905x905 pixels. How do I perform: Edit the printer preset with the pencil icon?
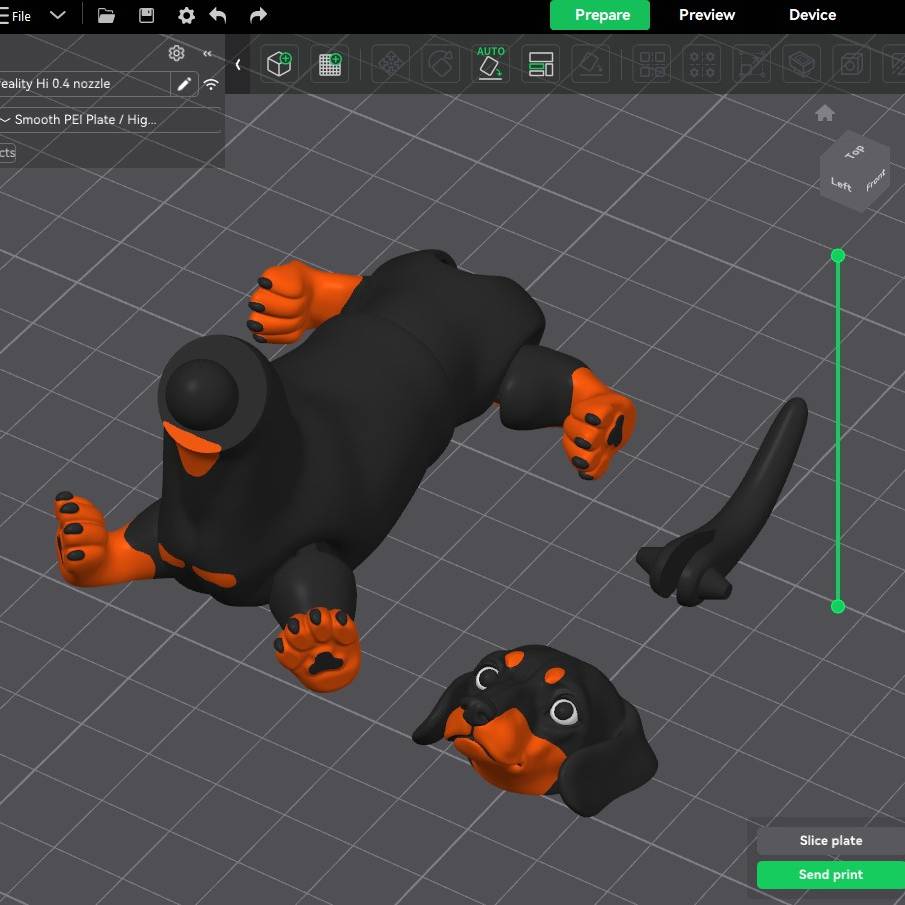coord(184,84)
